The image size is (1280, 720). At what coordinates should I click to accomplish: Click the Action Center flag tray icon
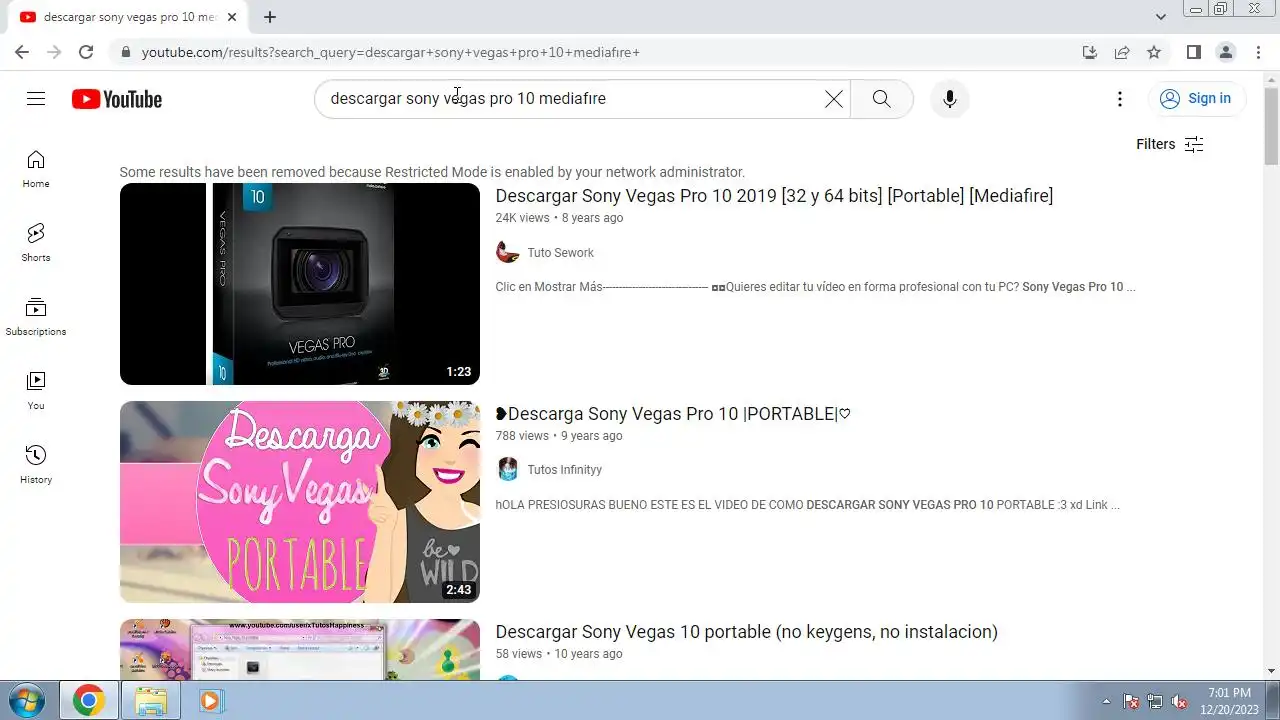pos(1131,701)
